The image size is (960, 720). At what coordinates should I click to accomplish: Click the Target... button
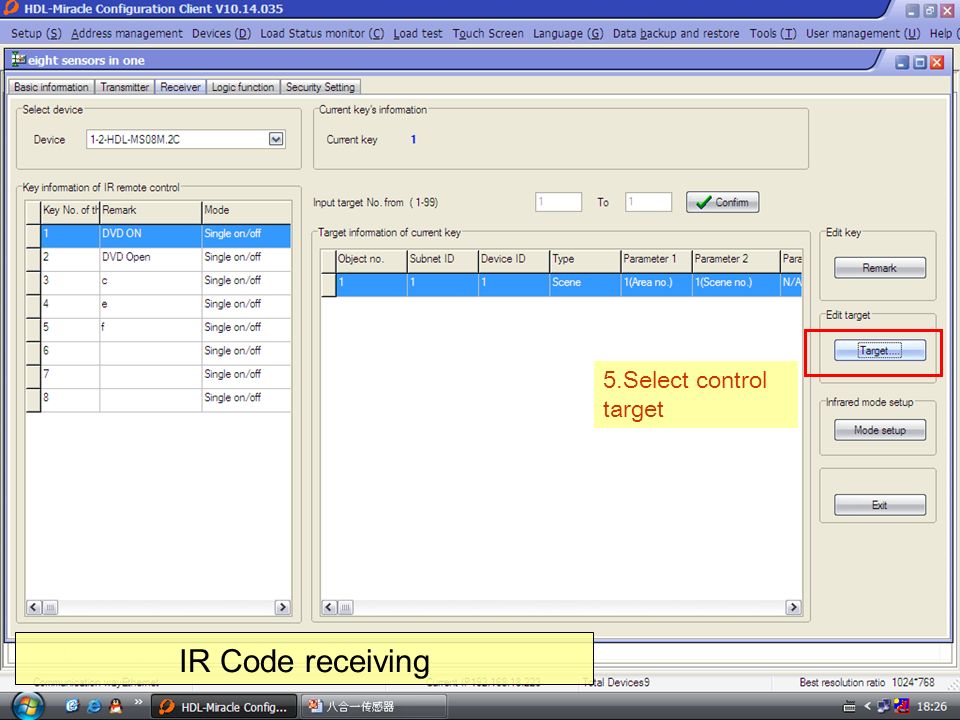[x=880, y=351]
